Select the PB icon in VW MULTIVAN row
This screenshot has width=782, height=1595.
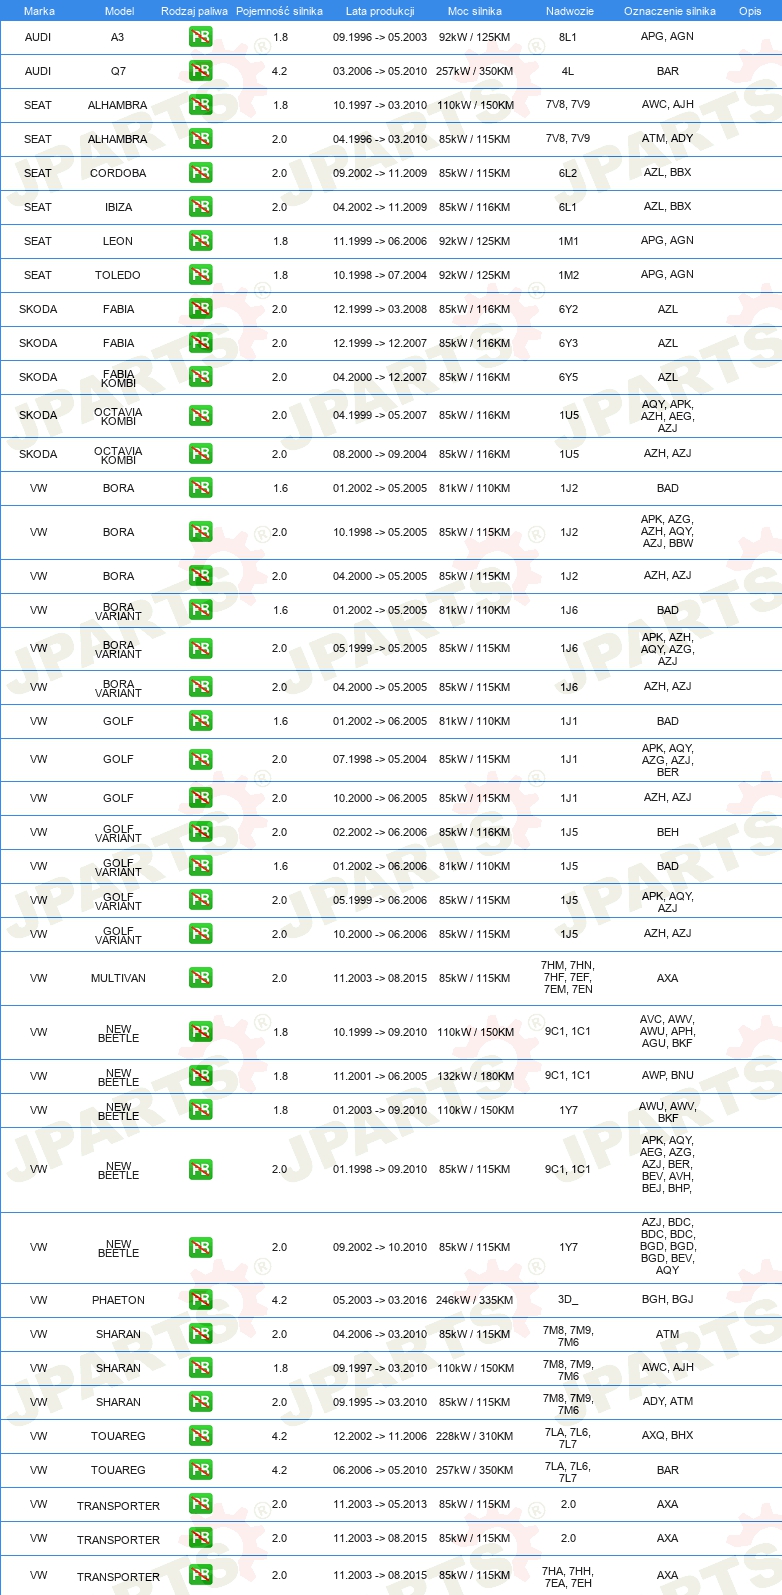(x=200, y=978)
